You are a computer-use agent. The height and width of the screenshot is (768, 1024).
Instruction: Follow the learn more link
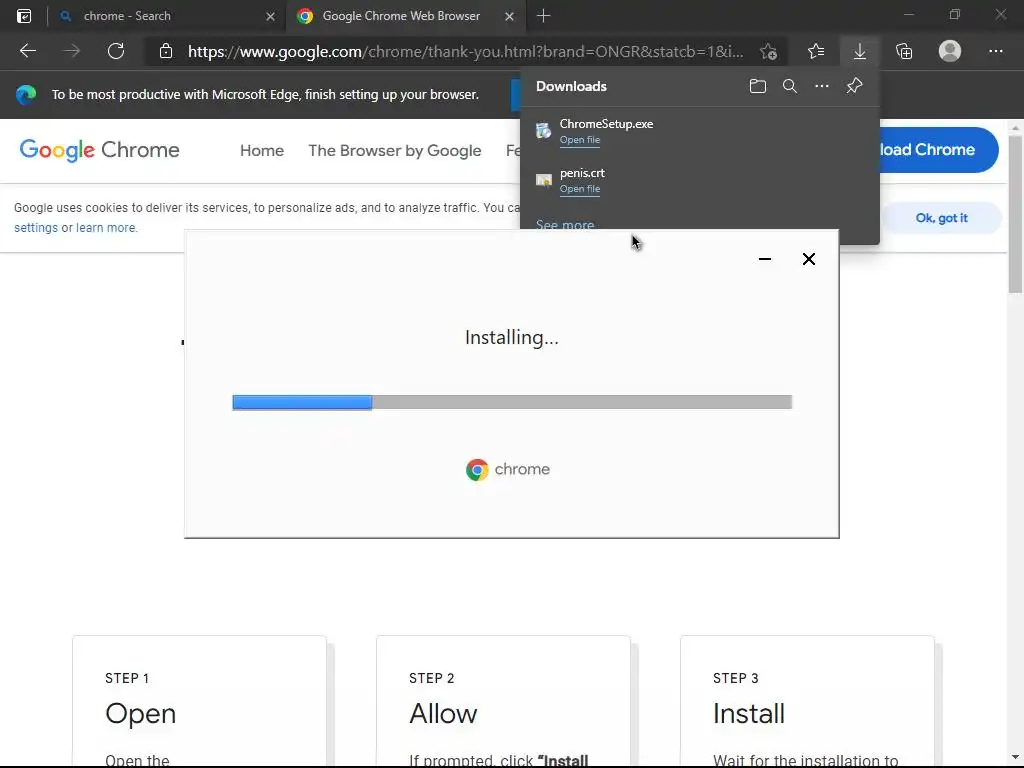click(x=106, y=228)
